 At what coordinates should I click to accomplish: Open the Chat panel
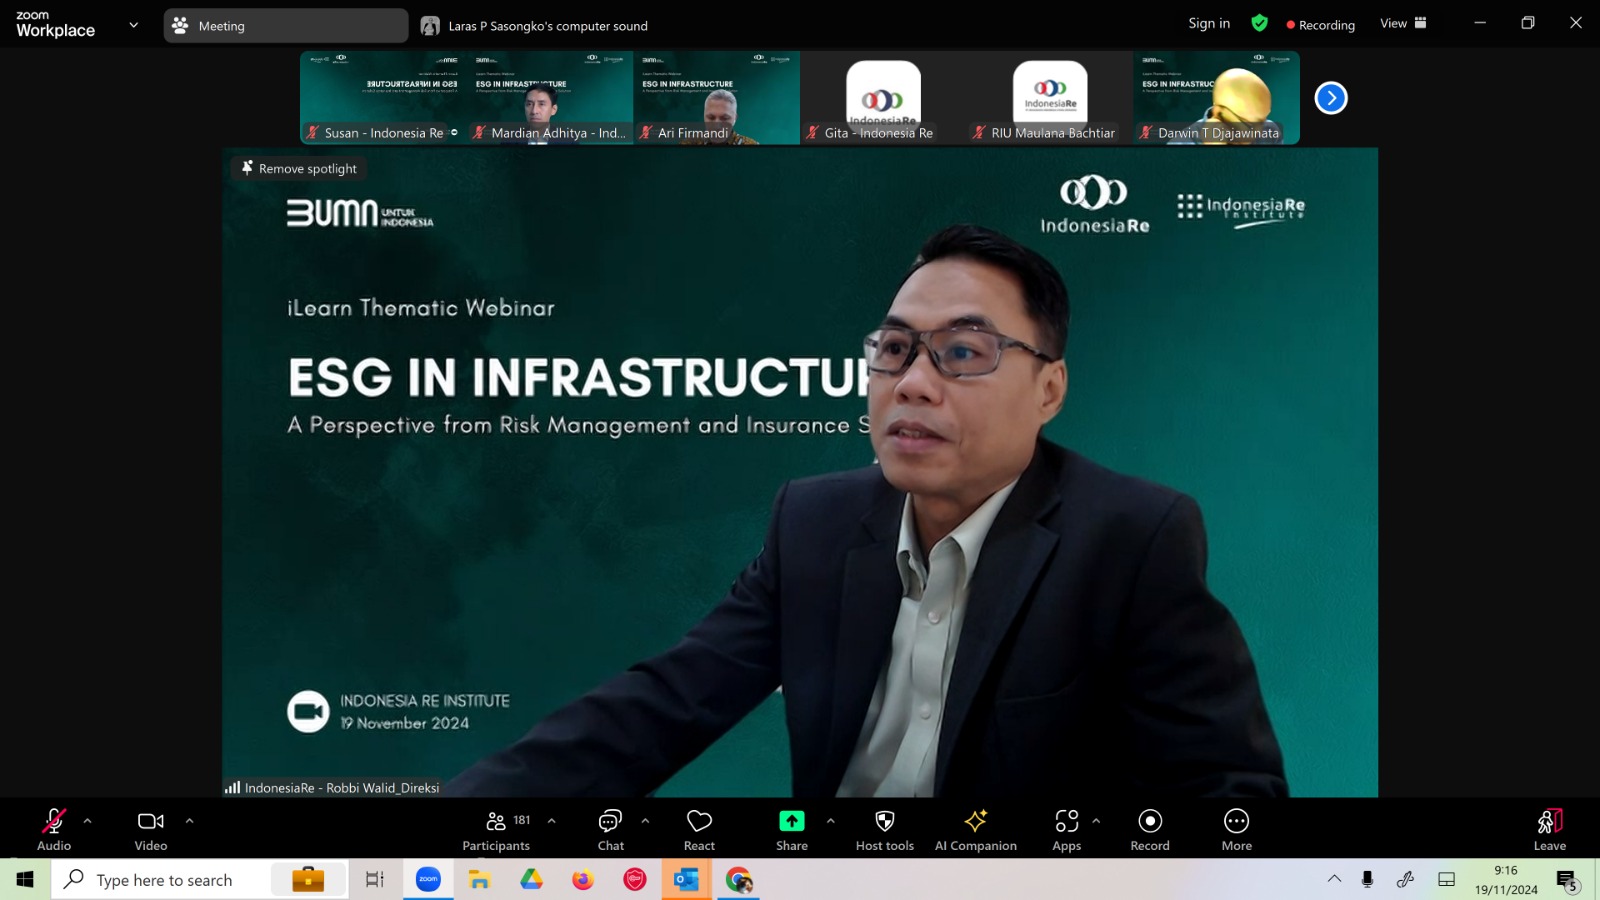(610, 830)
